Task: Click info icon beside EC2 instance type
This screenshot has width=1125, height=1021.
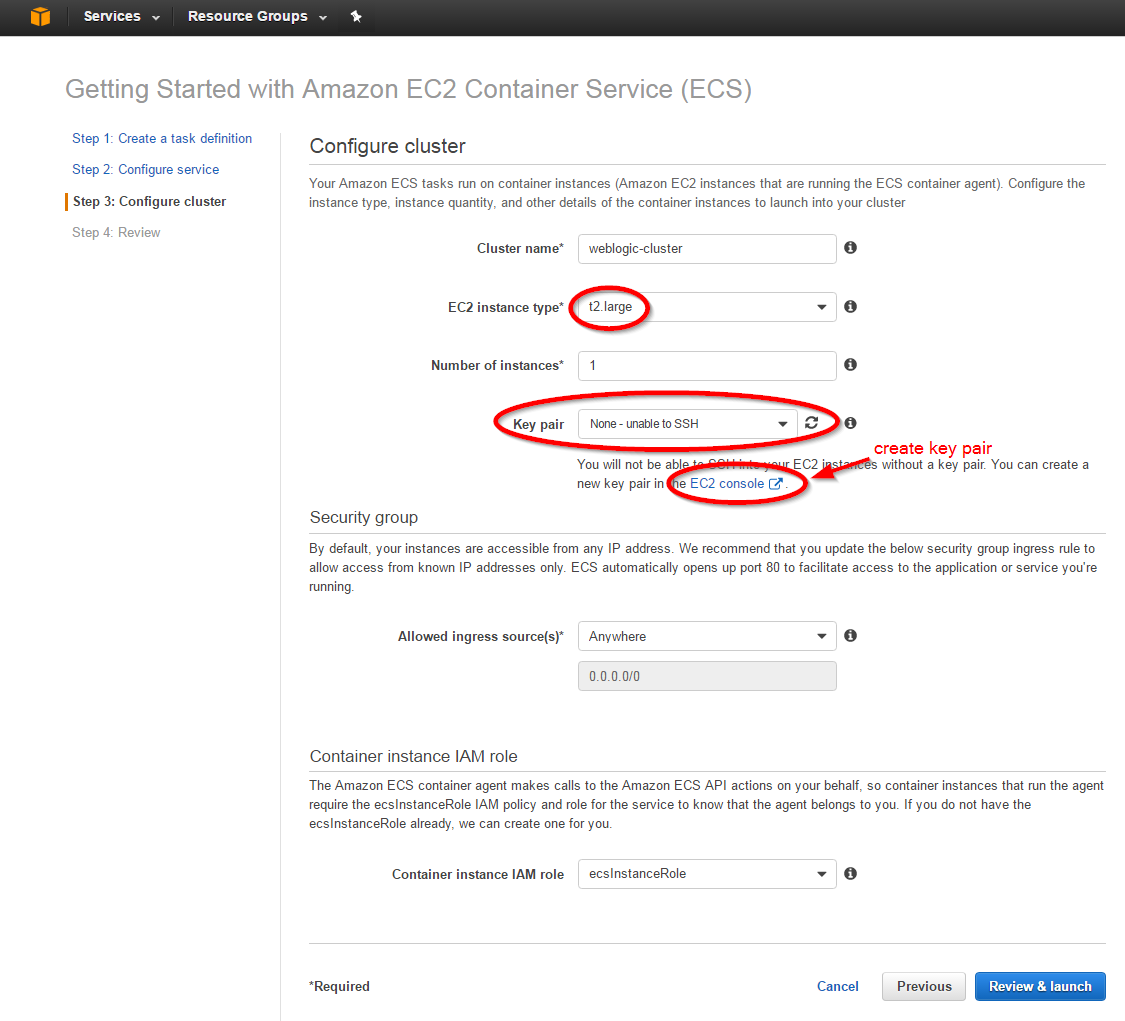Action: 850,307
